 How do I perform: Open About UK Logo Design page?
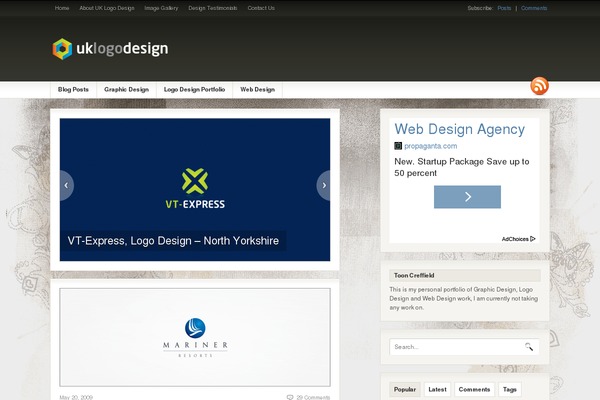(107, 8)
